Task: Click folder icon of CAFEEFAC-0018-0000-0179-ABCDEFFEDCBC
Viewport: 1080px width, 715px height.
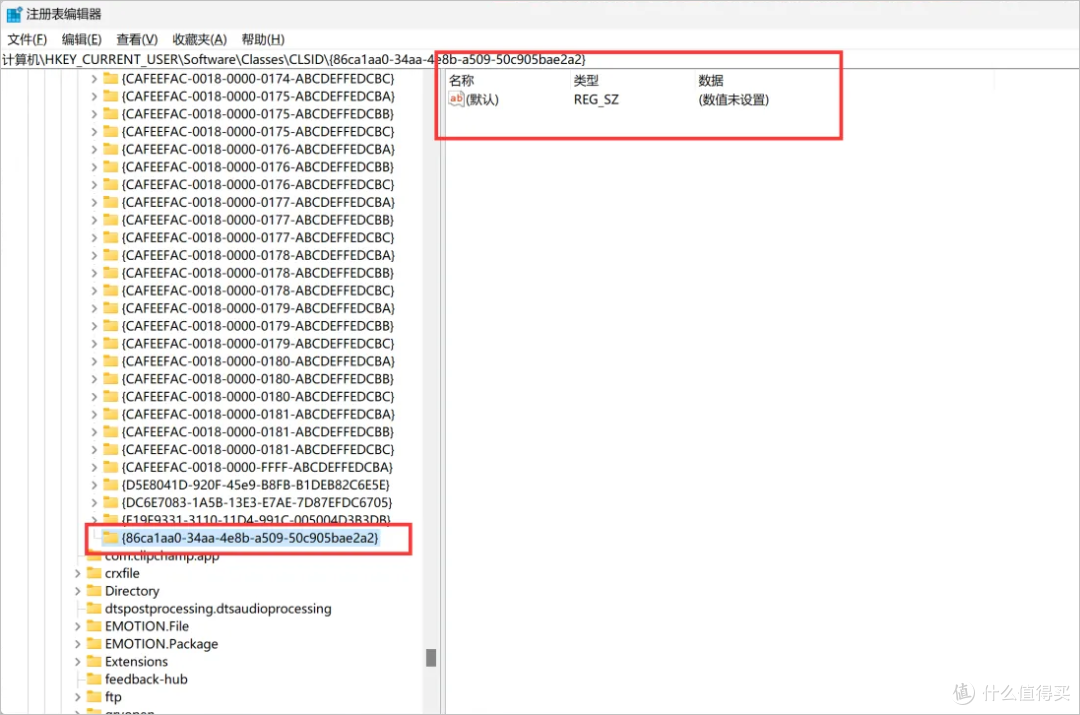Action: point(110,343)
